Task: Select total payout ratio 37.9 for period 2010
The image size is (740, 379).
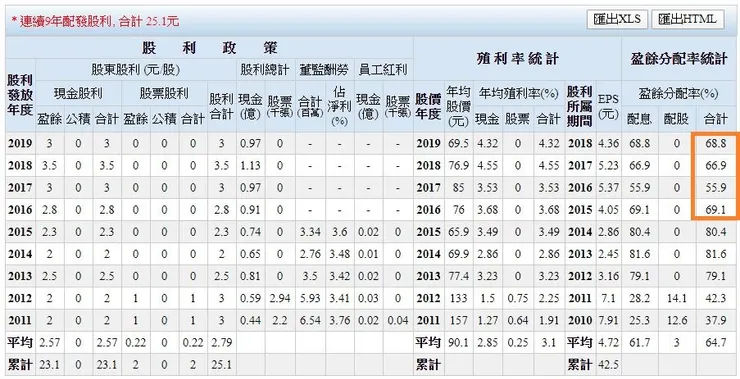Action: (716, 320)
